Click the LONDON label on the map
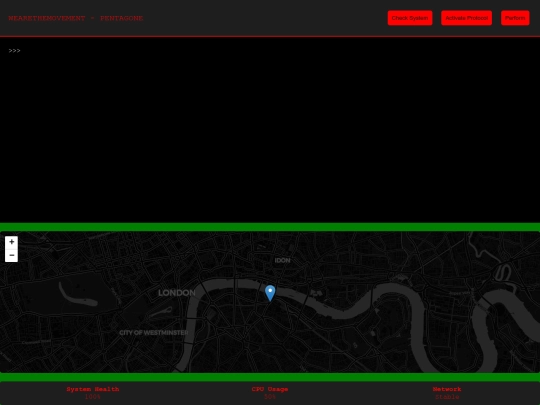This screenshot has height=405, width=540. (x=177, y=293)
